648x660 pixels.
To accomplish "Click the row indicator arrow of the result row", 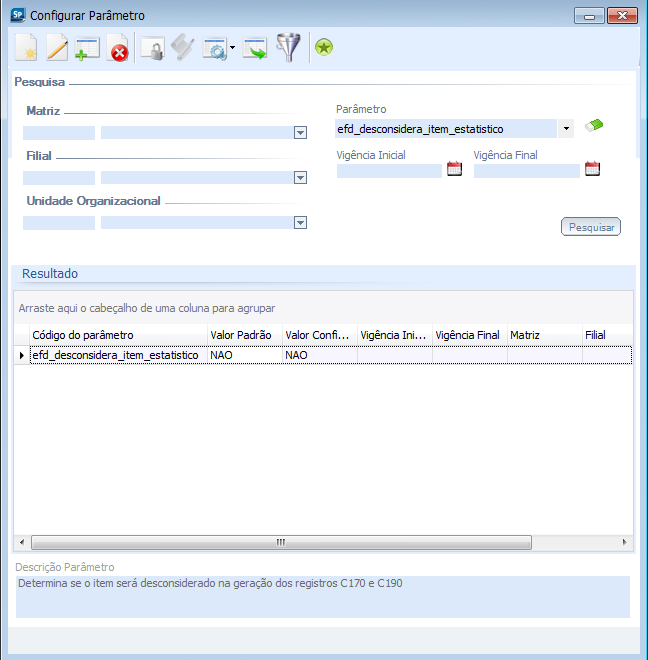I will click(22, 355).
